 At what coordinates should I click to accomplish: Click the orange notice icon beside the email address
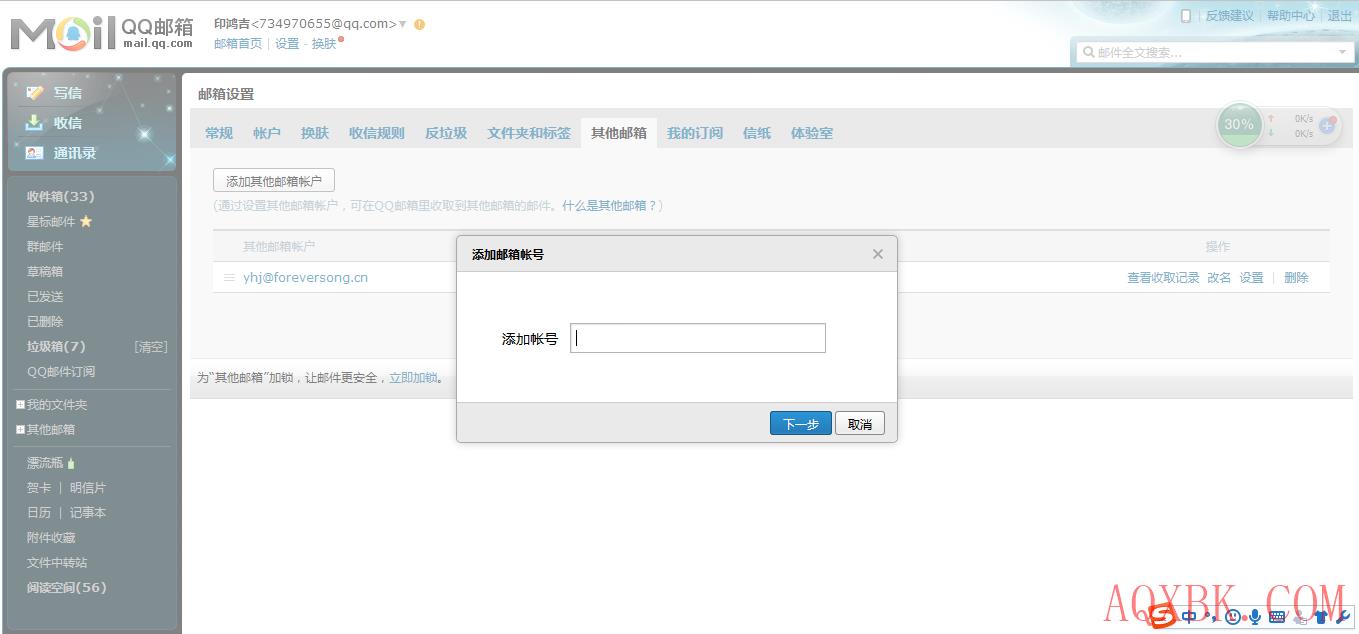pos(419,24)
